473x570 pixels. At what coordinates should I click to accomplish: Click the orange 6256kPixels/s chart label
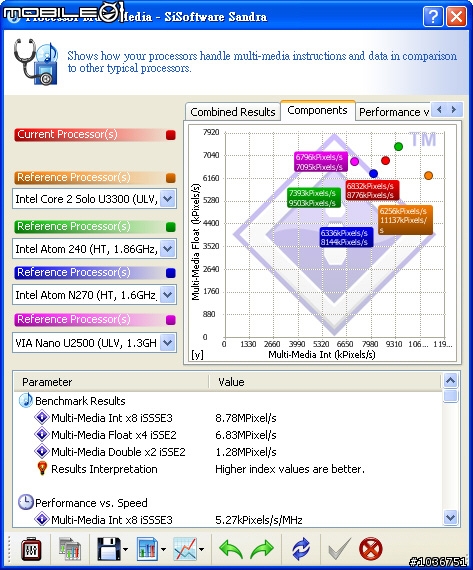point(405,220)
